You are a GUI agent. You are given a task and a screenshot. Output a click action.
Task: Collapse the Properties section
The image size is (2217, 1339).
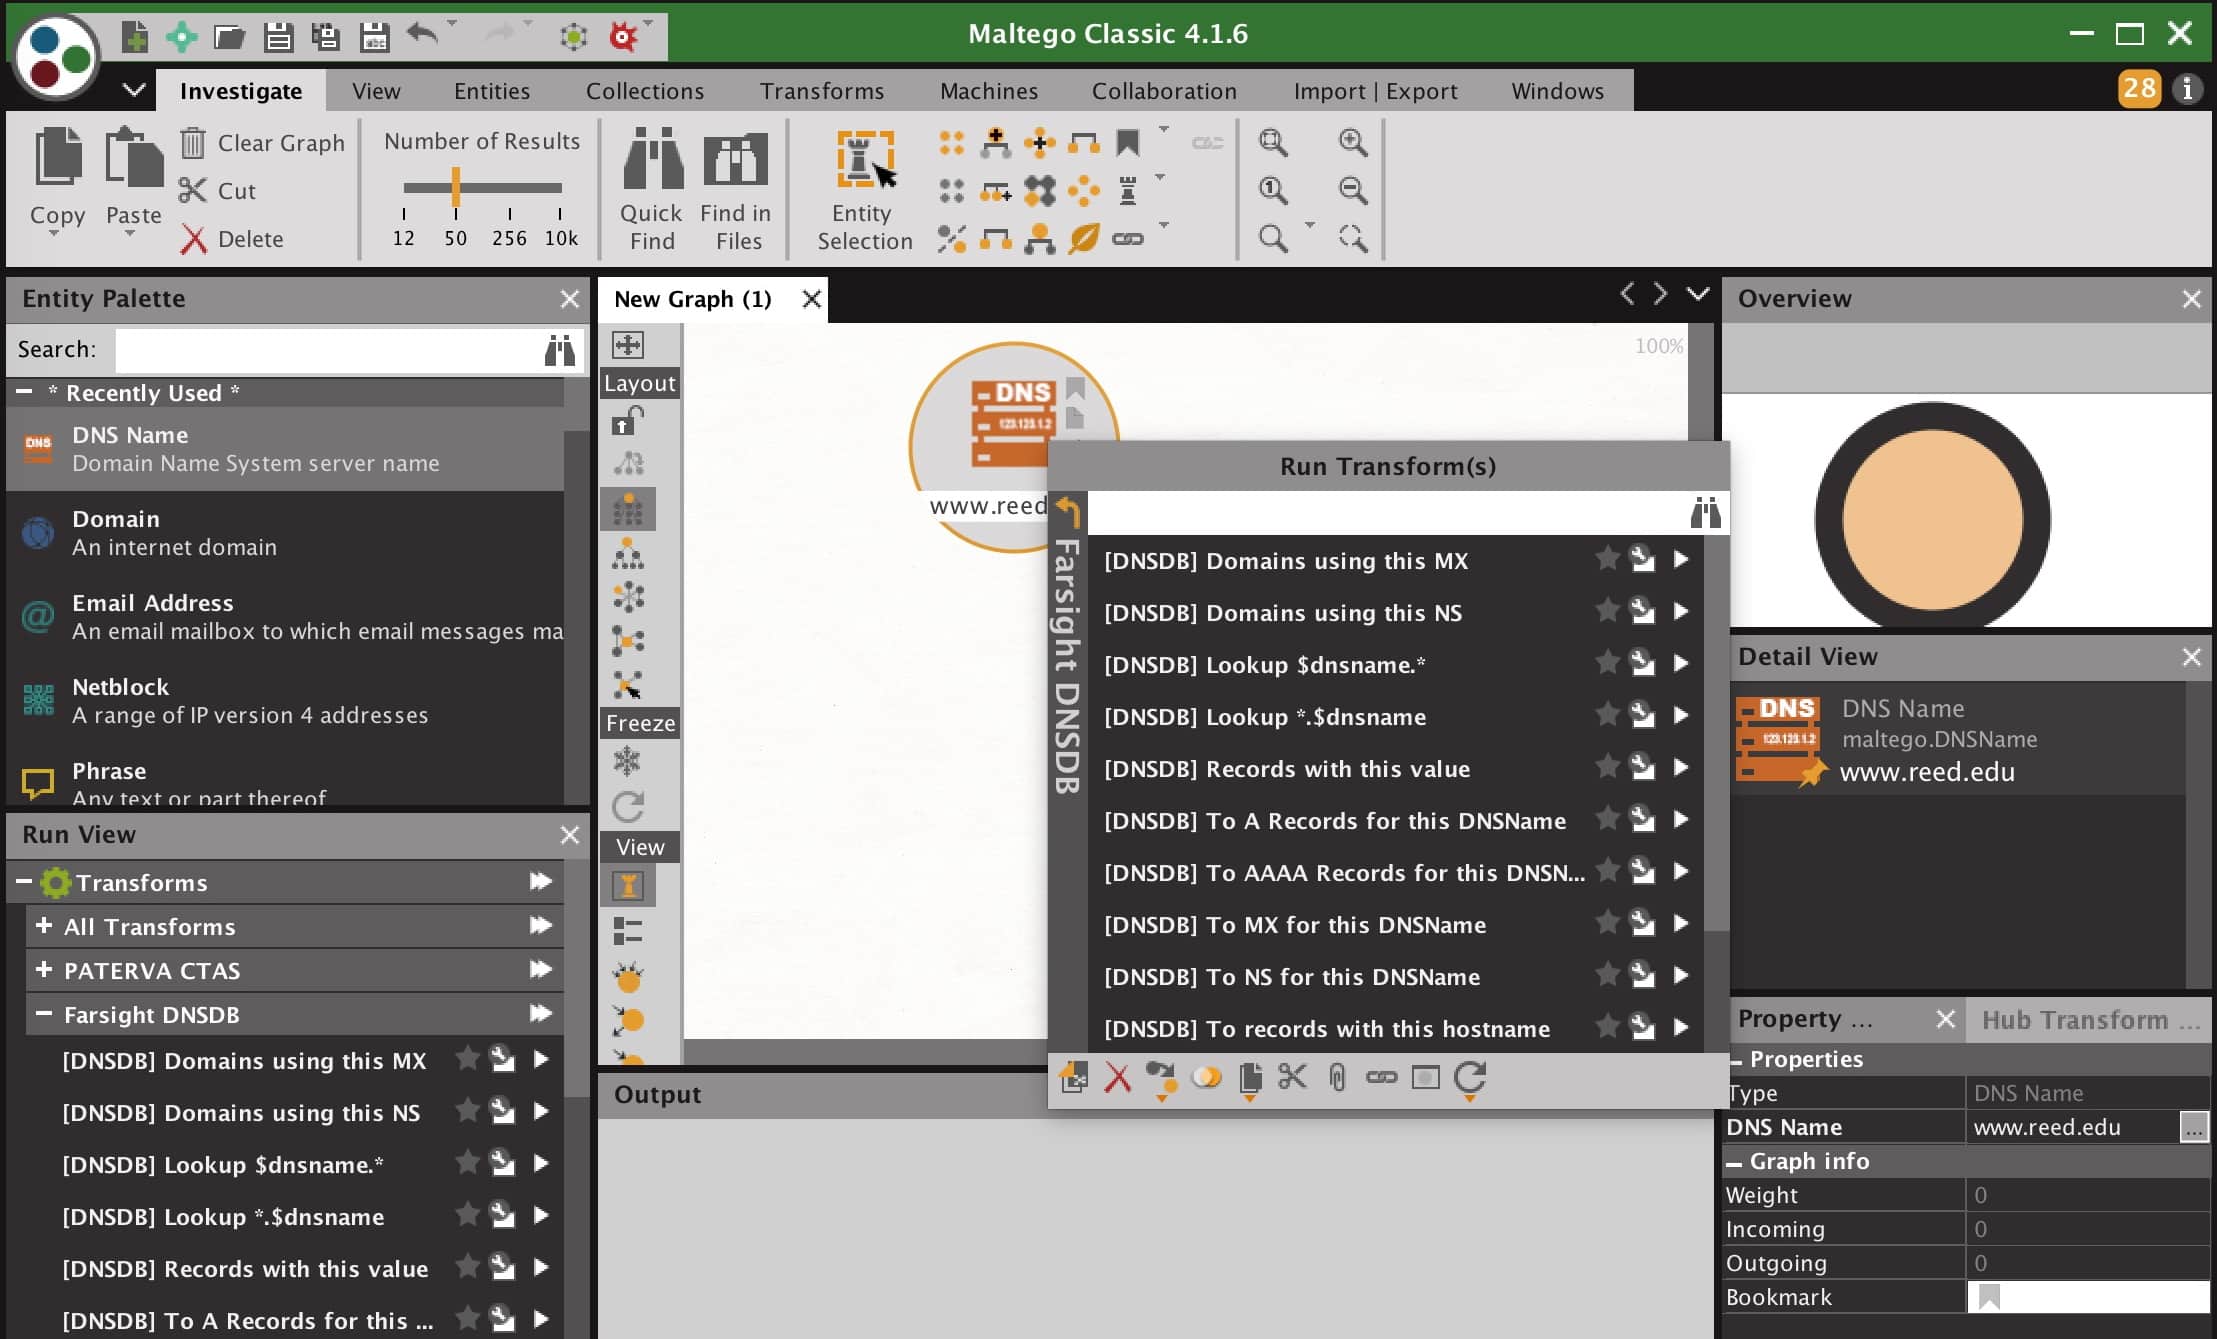(x=1737, y=1060)
